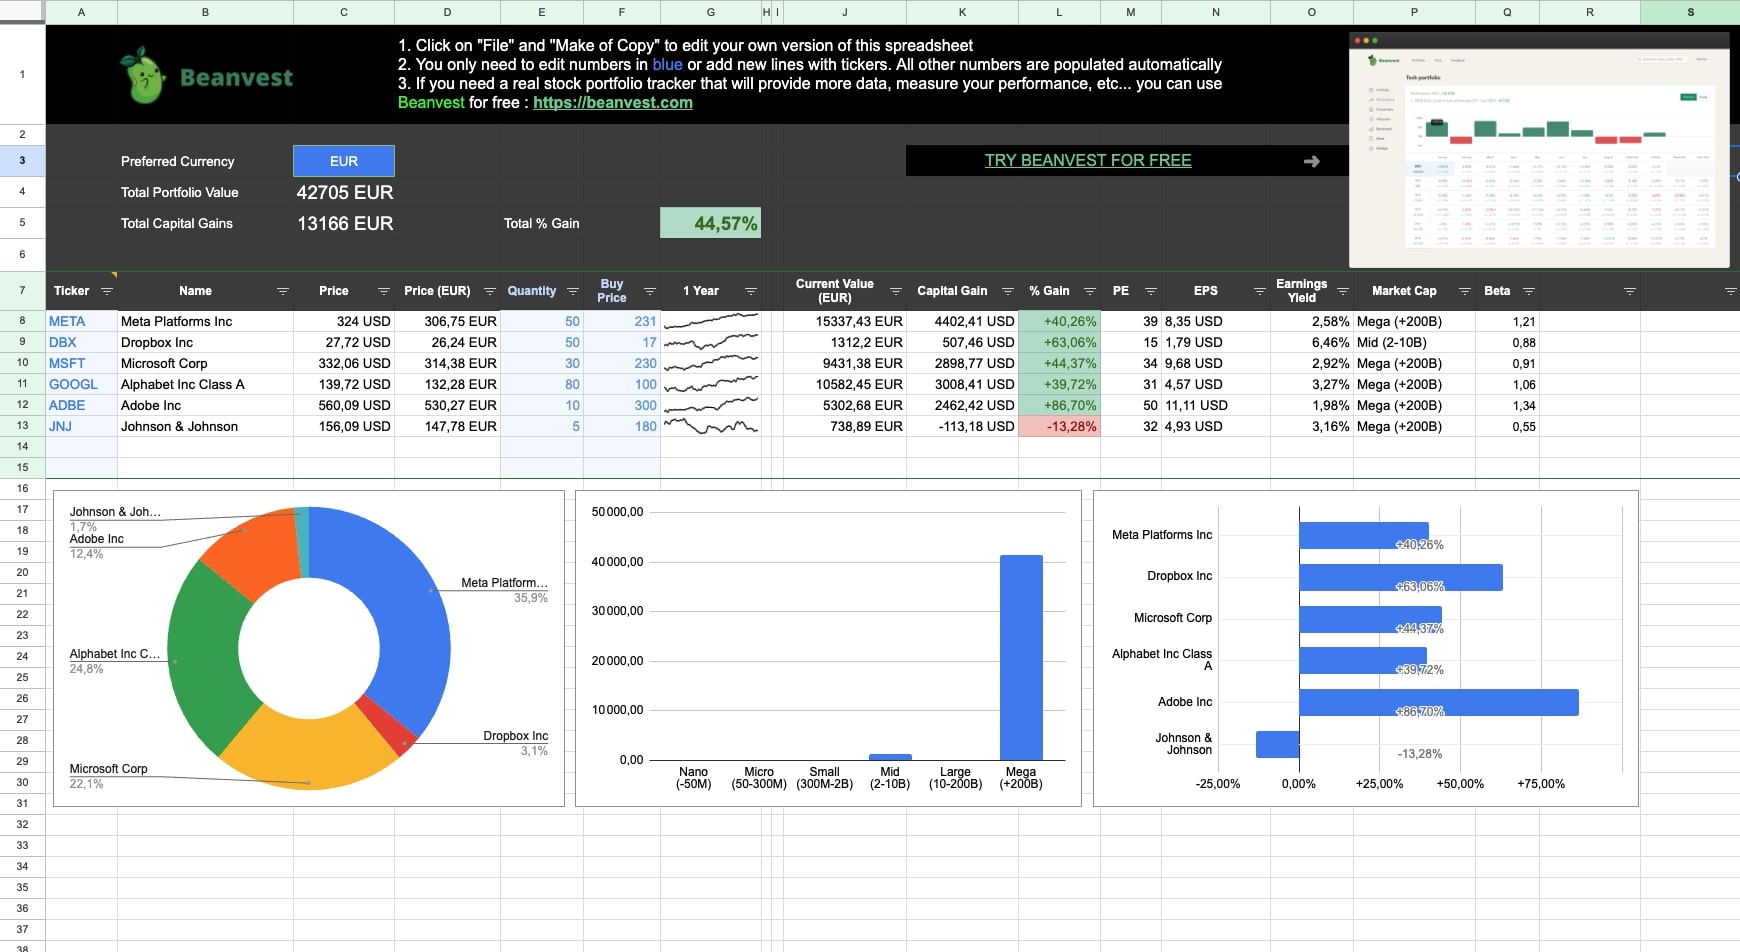Open the 1 Year column filter
Screen dimensions: 1740x952
pyautogui.click(x=751, y=291)
